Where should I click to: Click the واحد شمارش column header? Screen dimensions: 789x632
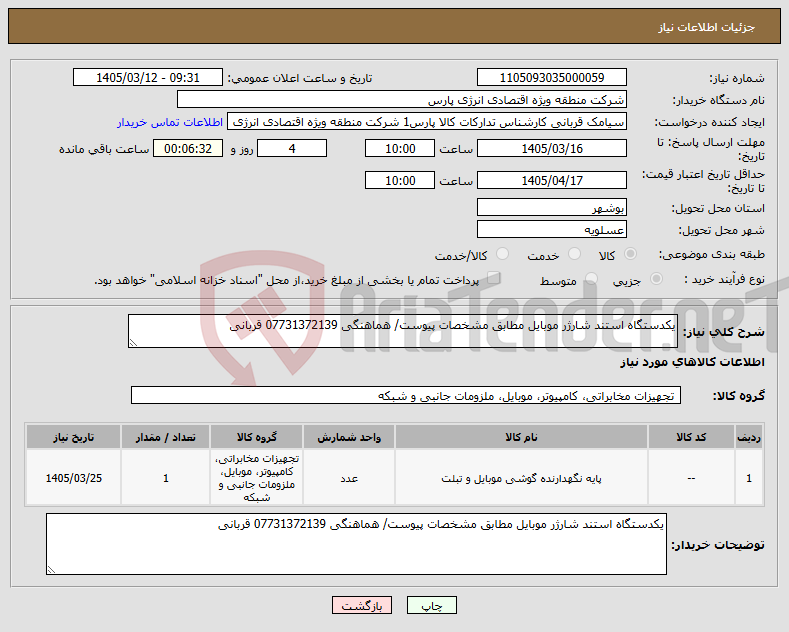[x=349, y=437]
